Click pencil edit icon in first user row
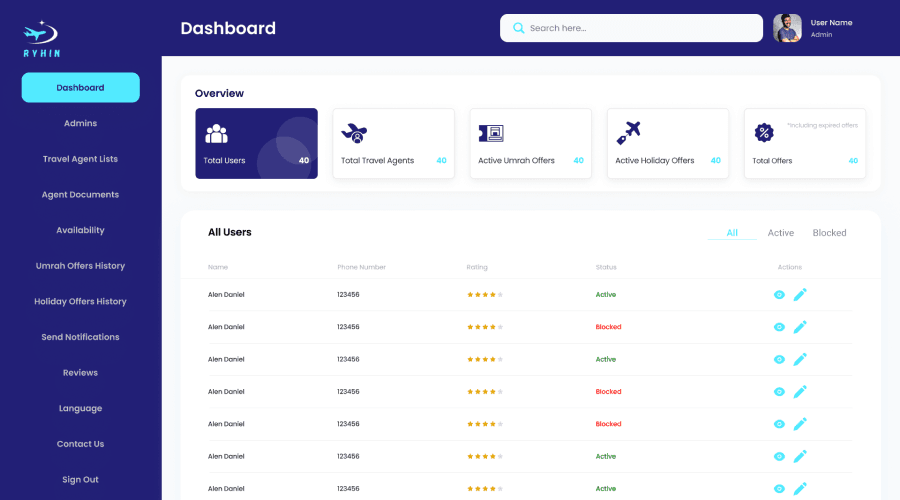The image size is (900, 500). (800, 295)
